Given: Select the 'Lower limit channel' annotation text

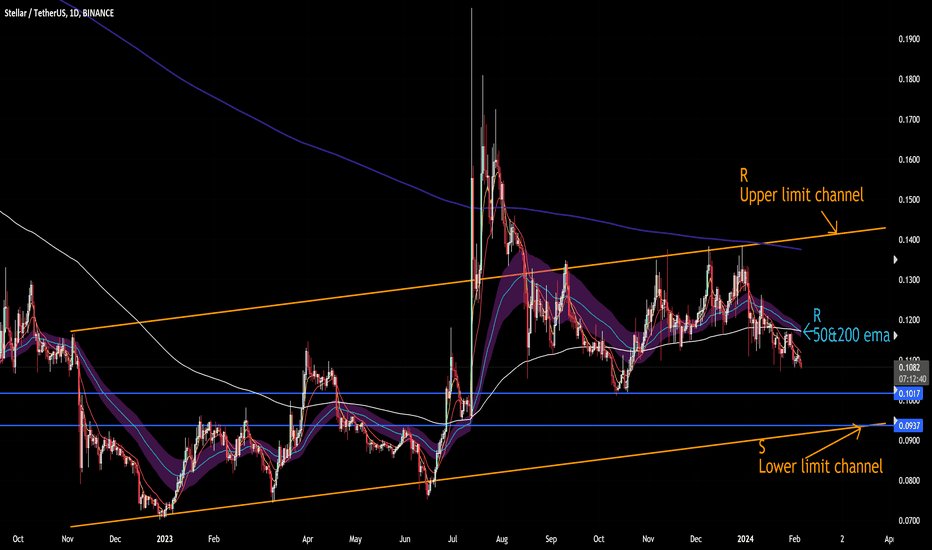Looking at the screenshot, I should coord(820,466).
